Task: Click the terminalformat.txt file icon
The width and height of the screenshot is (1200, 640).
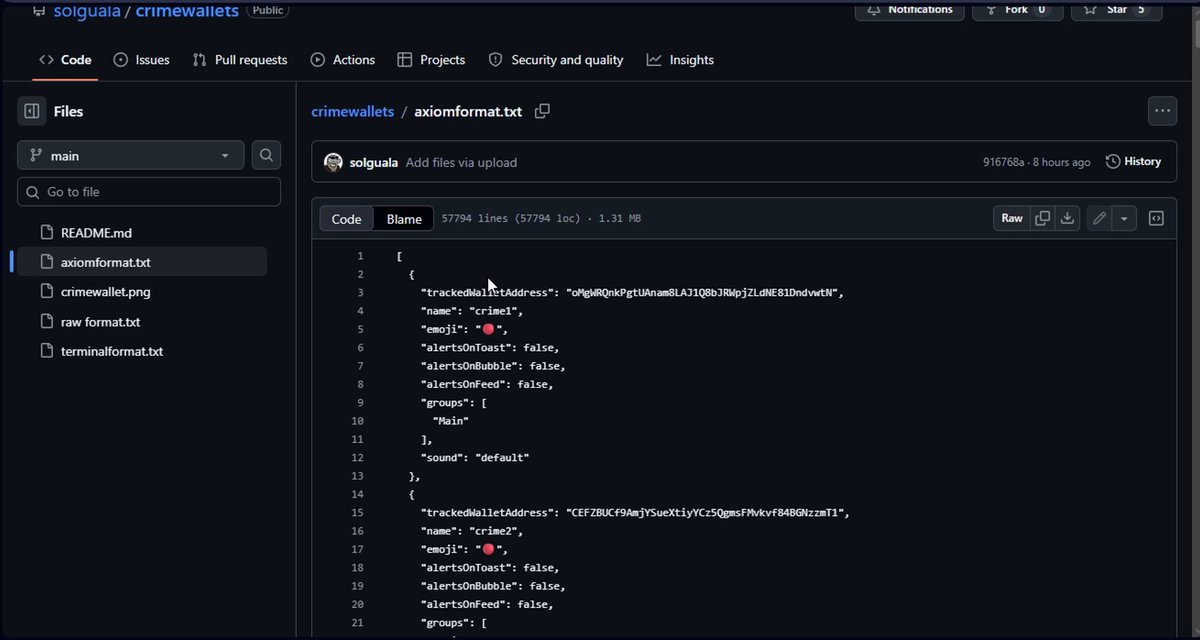Action: coord(45,351)
